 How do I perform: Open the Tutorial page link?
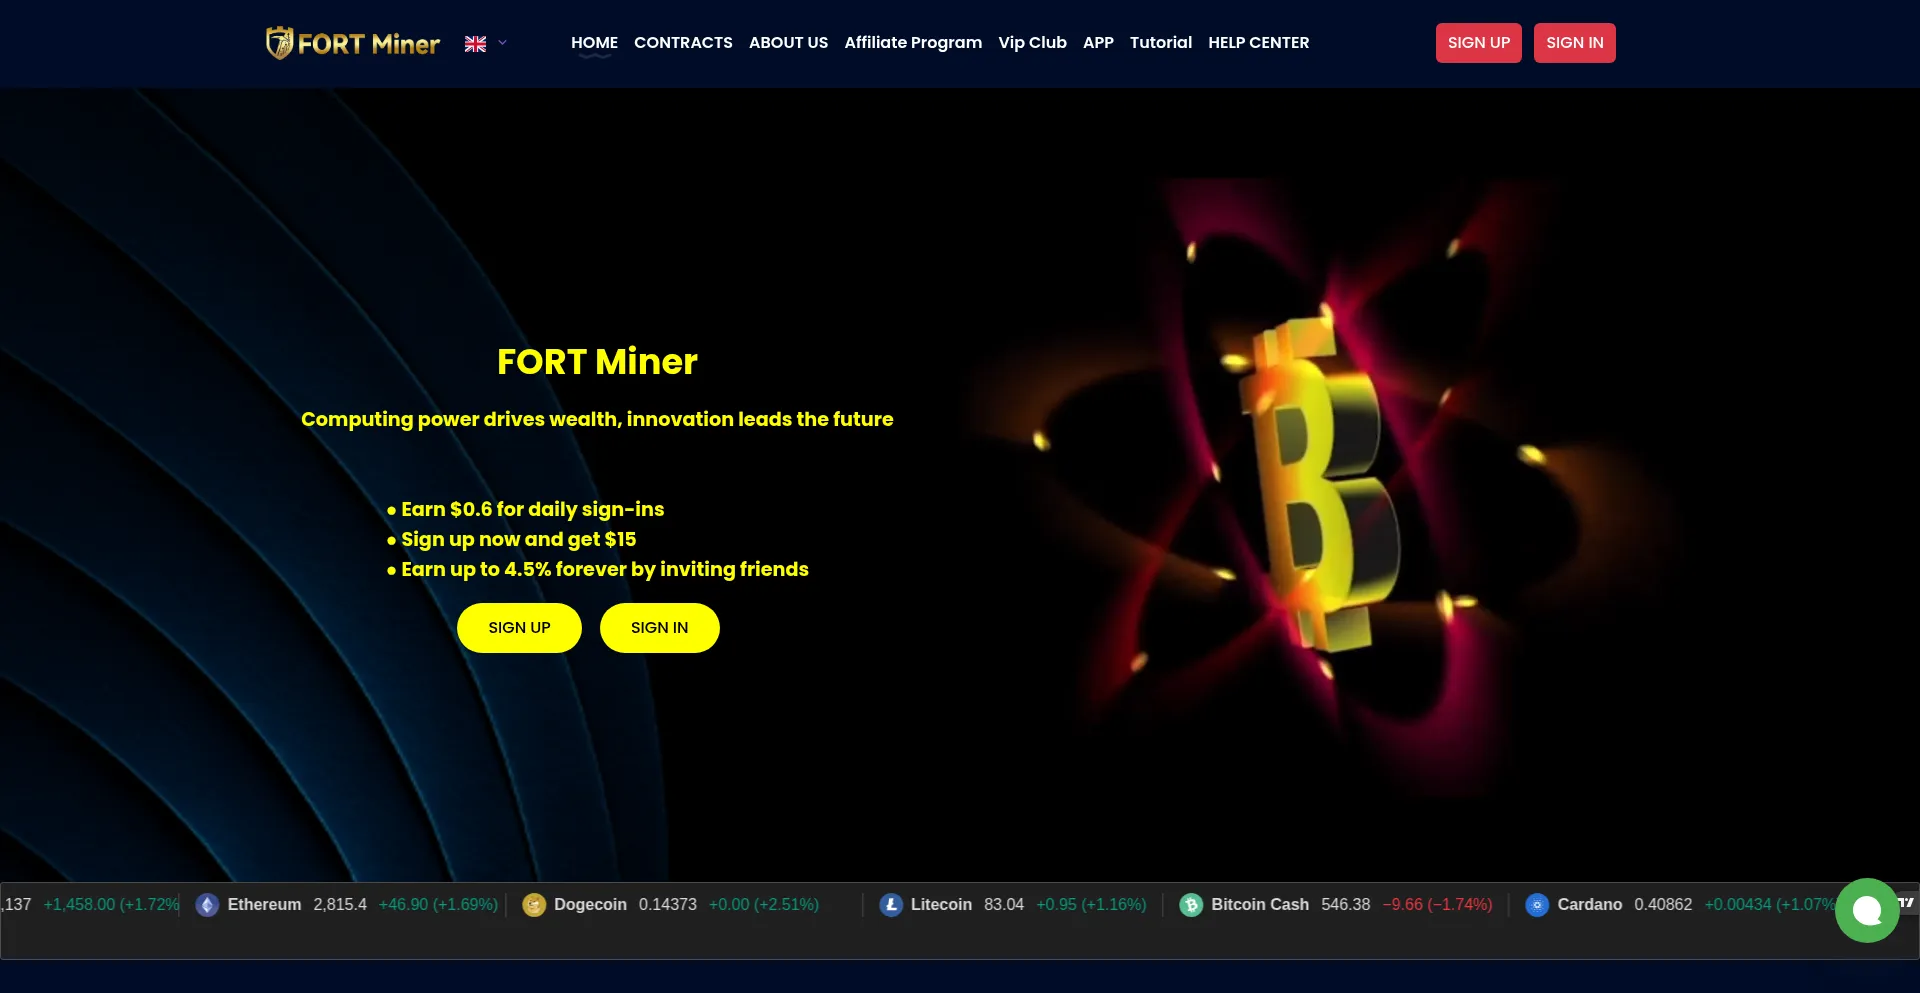coord(1161,43)
